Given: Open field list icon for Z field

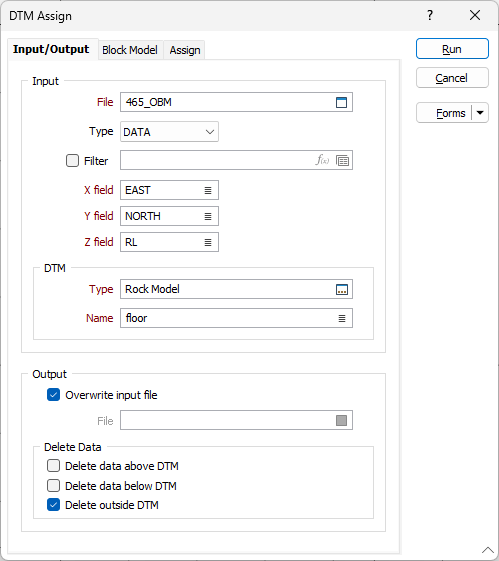Looking at the screenshot, I should pyautogui.click(x=208, y=243).
